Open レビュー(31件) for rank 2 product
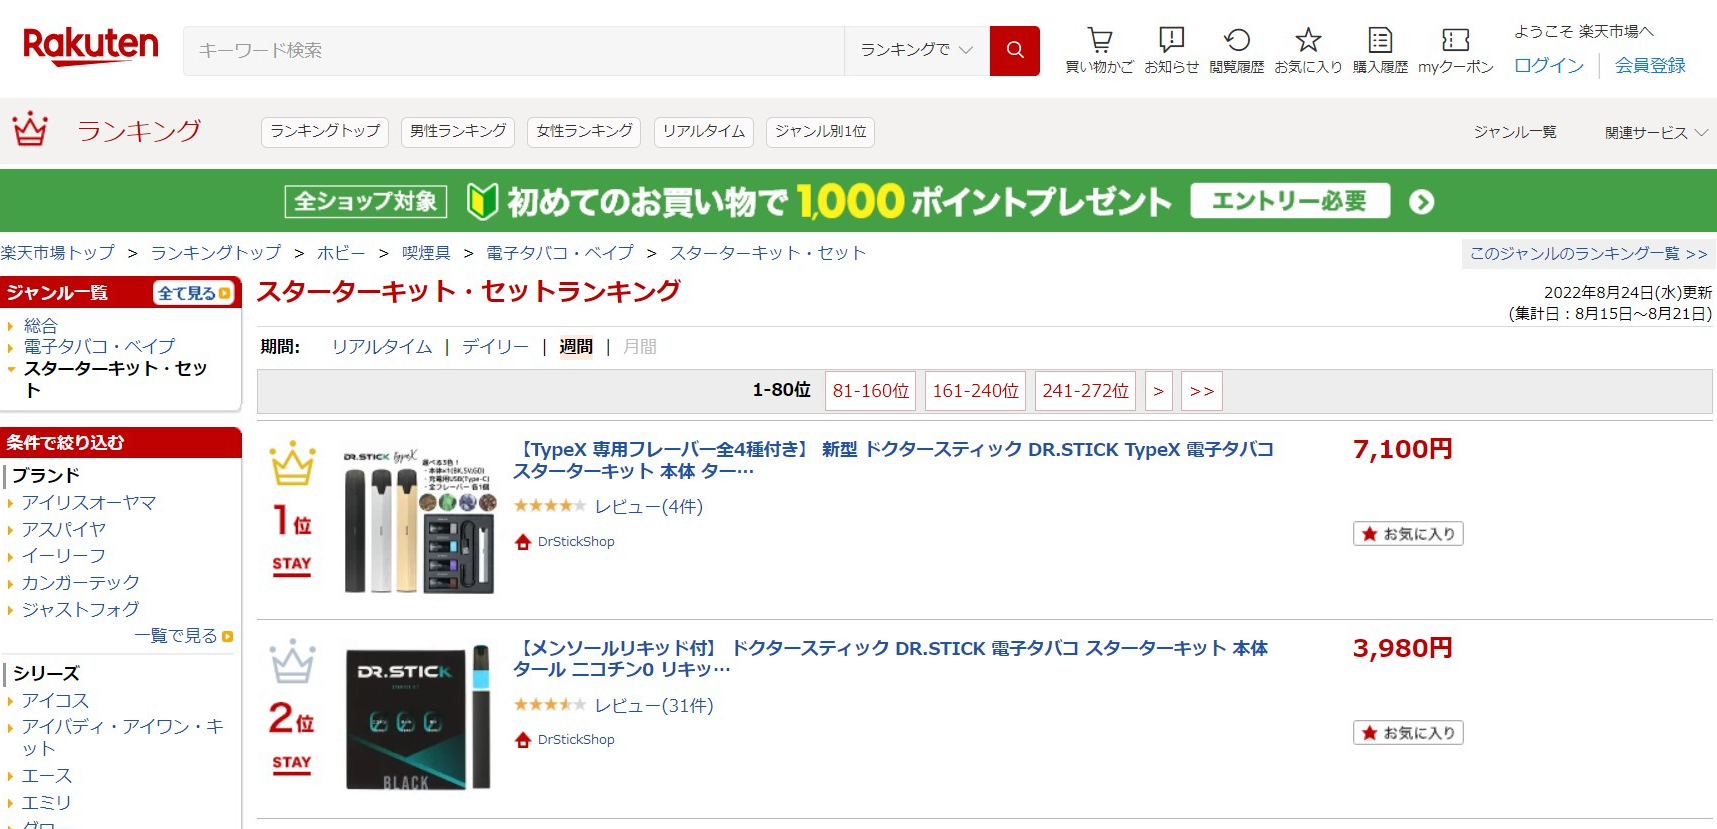The image size is (1717, 829). (x=654, y=706)
